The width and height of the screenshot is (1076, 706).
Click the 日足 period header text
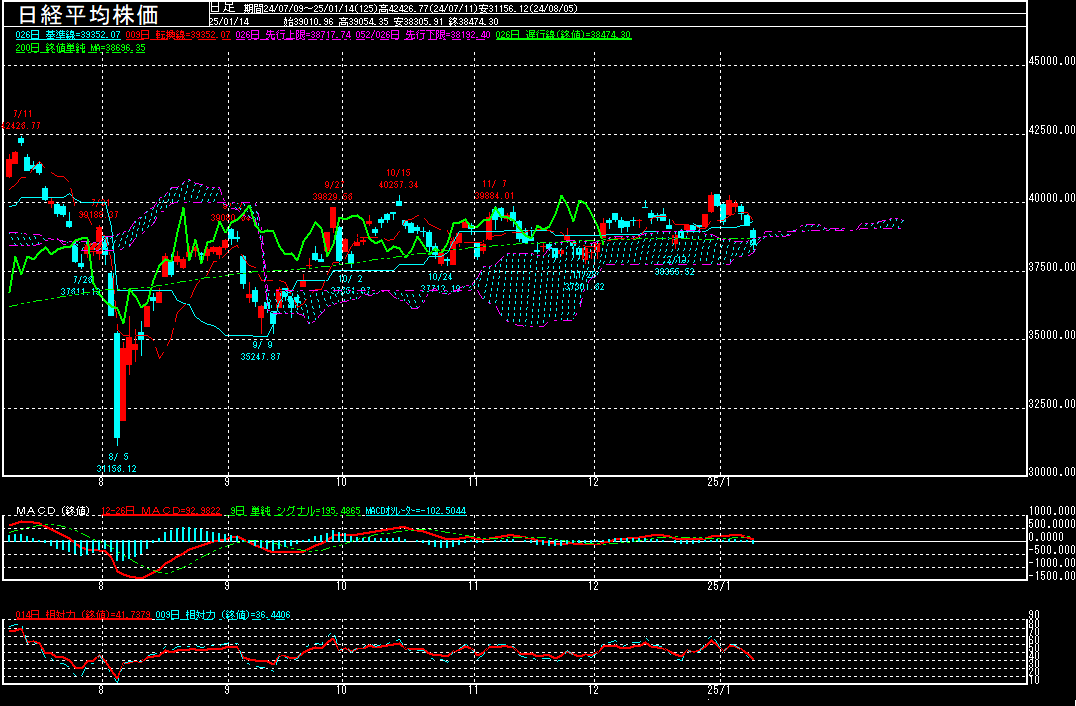(x=222, y=8)
